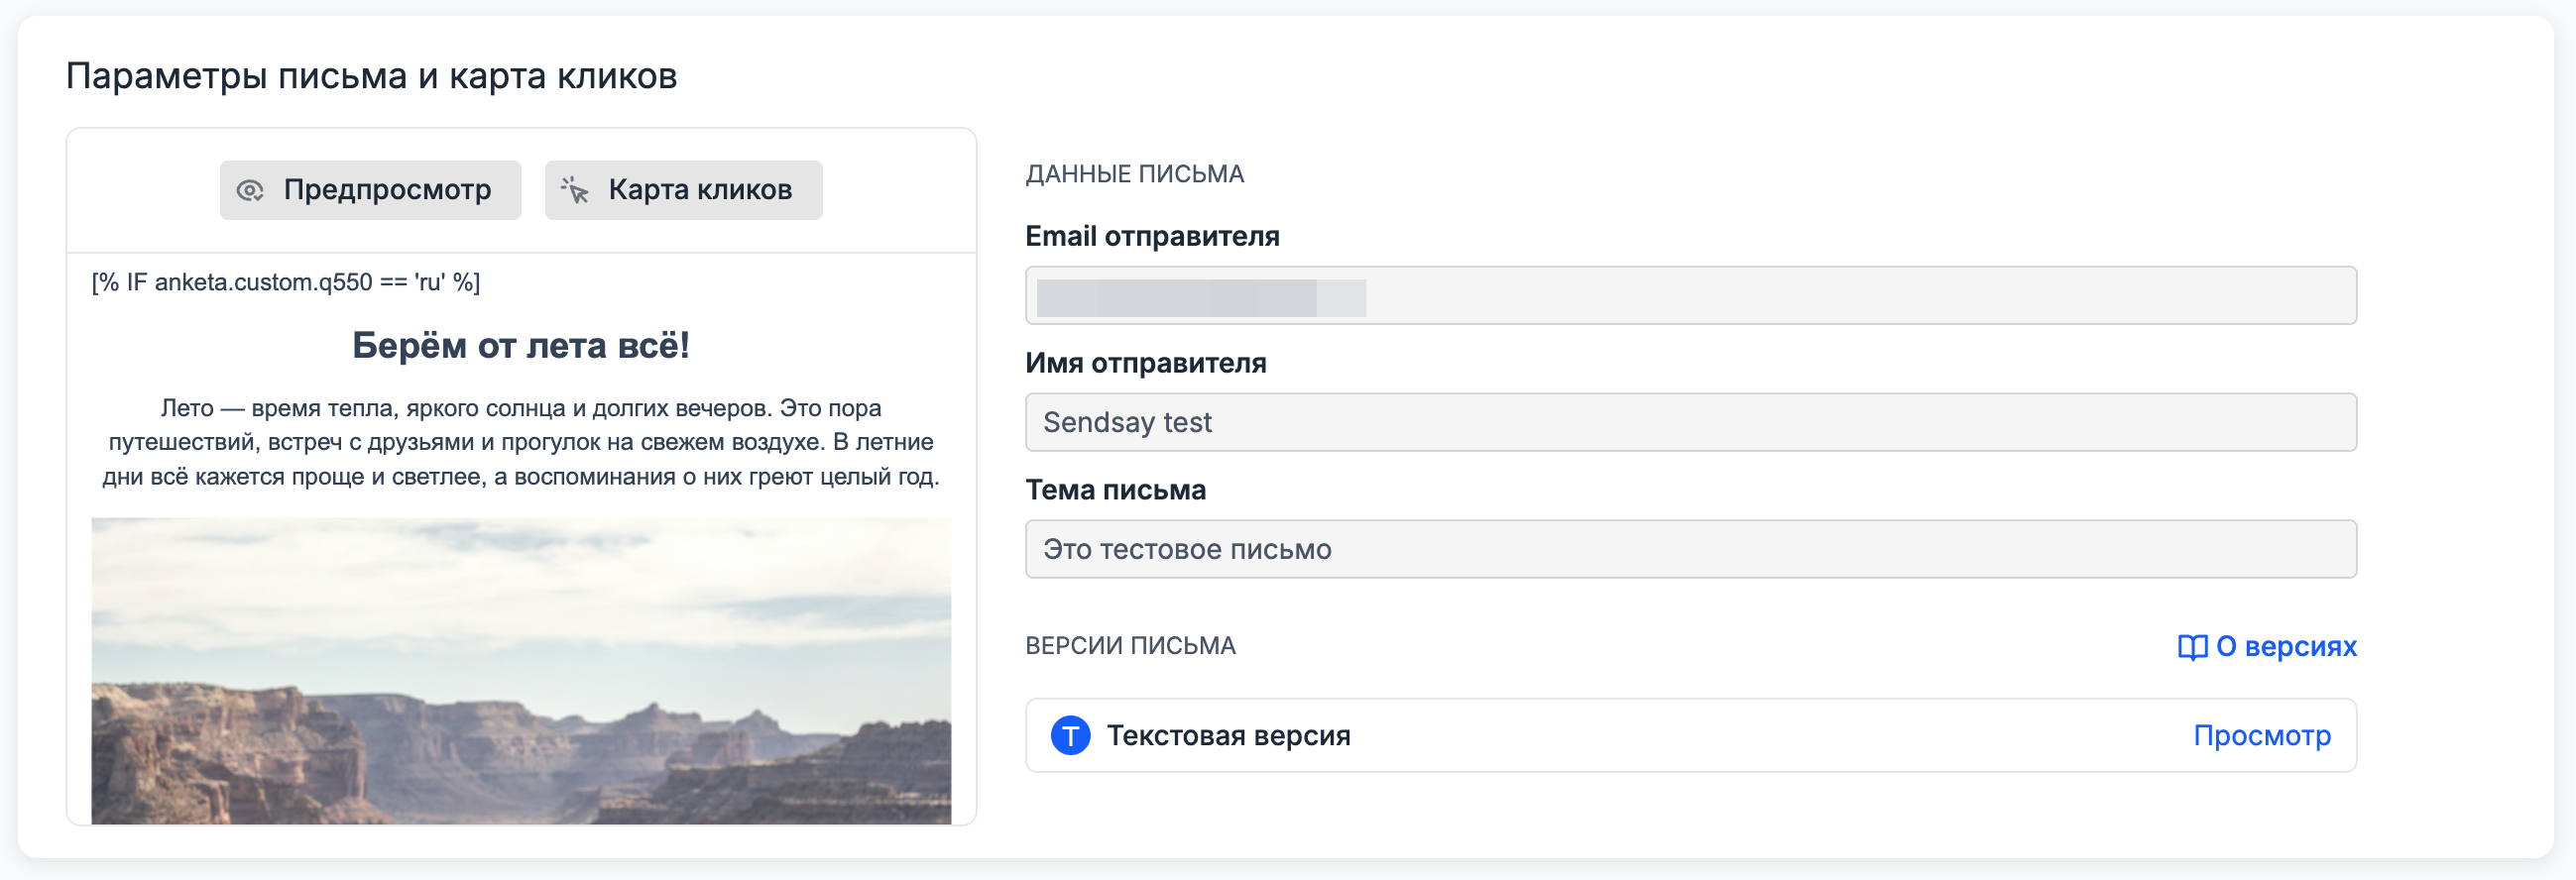Click the title Параметры письма и карта кликов

[x=372, y=76]
